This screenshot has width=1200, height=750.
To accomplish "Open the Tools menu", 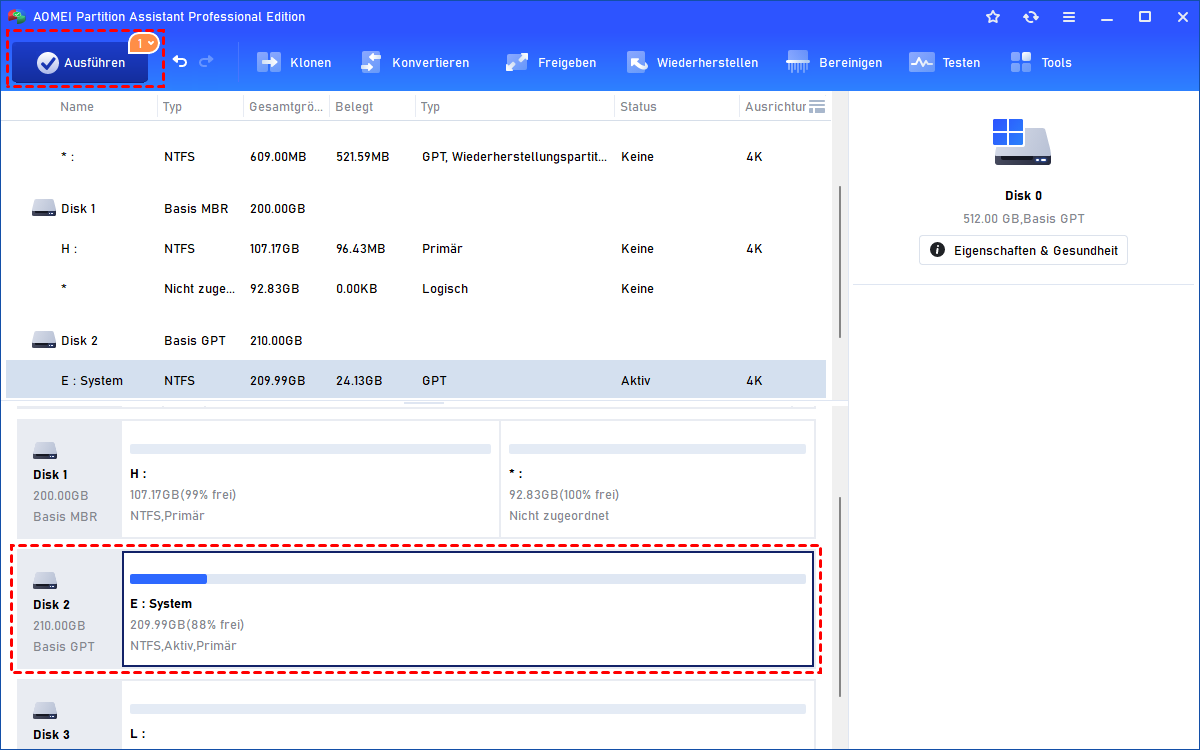I will [x=1040, y=62].
